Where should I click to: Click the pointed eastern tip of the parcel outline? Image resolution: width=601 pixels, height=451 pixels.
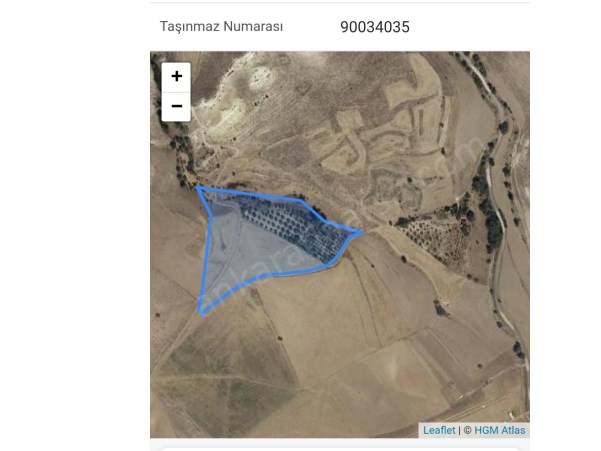(360, 232)
